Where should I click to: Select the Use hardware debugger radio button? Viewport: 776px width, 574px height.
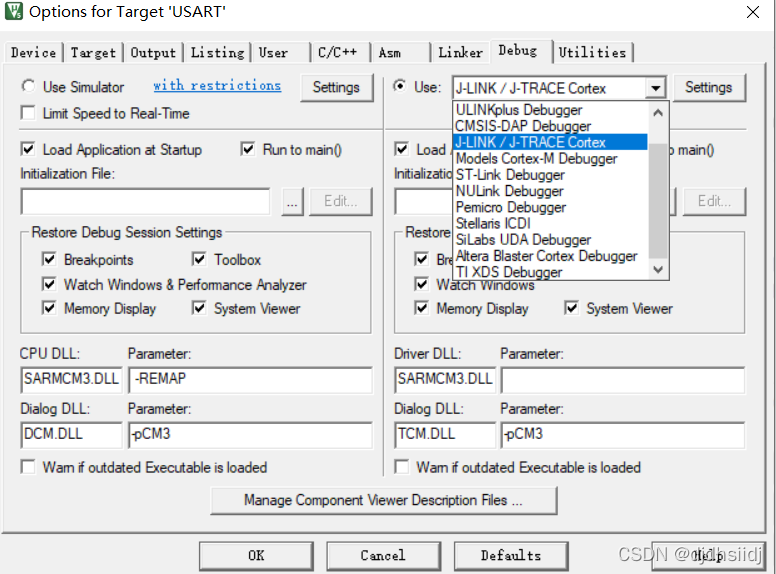[400, 86]
